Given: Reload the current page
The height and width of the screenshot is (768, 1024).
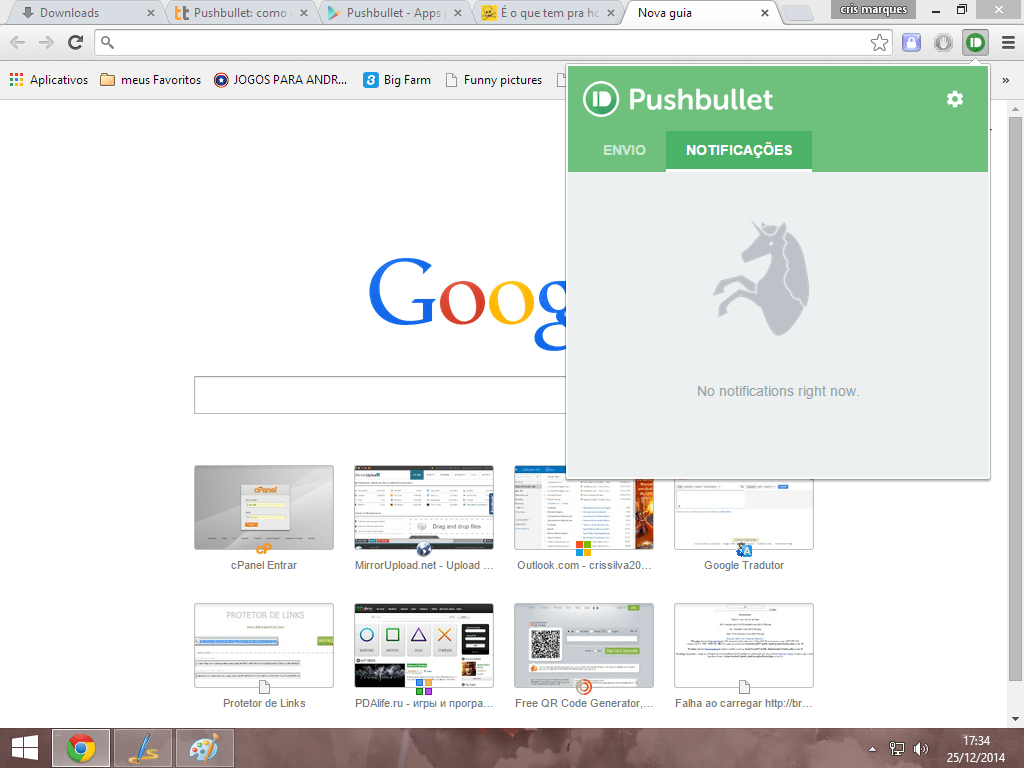Looking at the screenshot, I should pos(76,43).
